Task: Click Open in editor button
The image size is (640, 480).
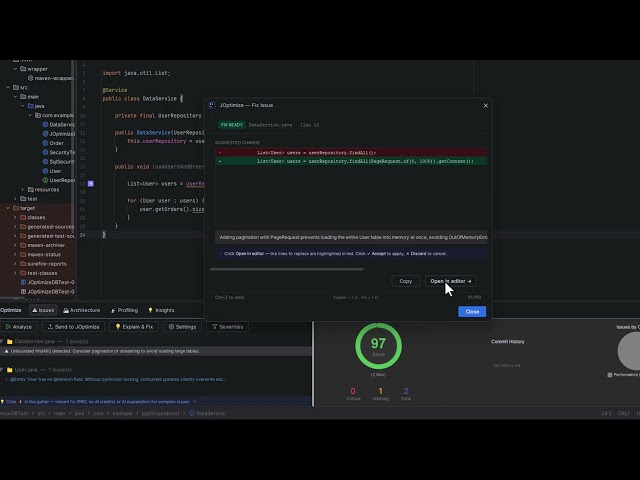Action: [451, 281]
